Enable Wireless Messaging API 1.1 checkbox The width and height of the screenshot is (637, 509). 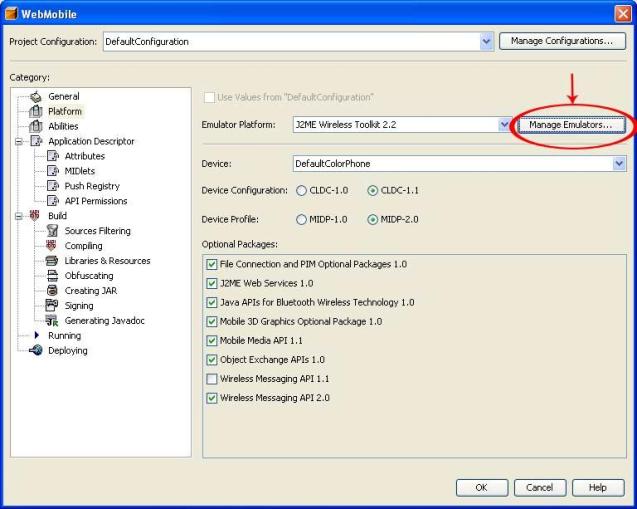click(x=211, y=379)
